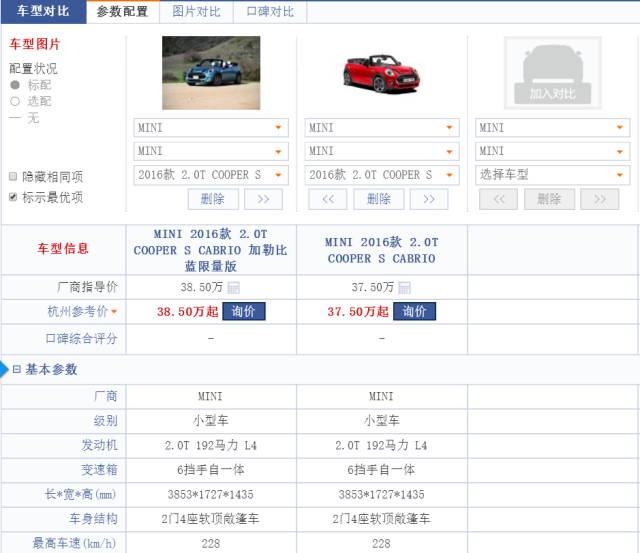Click the 口碑综合评分 label
The width and height of the screenshot is (640, 553).
(x=81, y=338)
